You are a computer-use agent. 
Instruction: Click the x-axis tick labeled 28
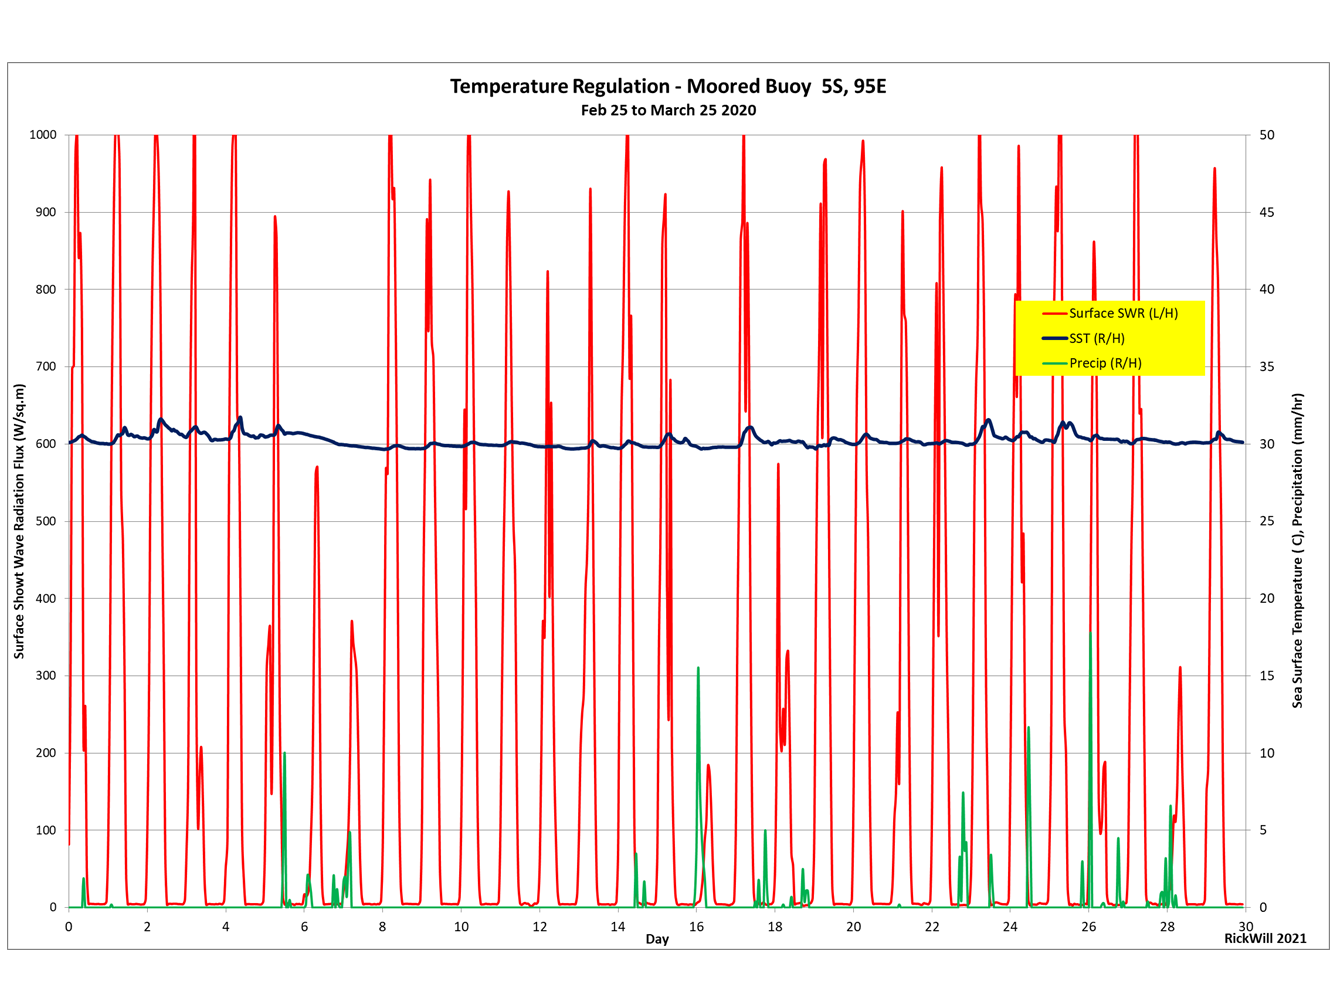click(x=1167, y=927)
